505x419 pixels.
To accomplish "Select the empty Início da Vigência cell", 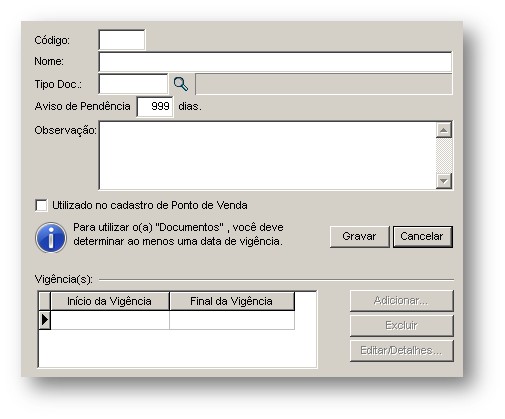I will 110,320.
